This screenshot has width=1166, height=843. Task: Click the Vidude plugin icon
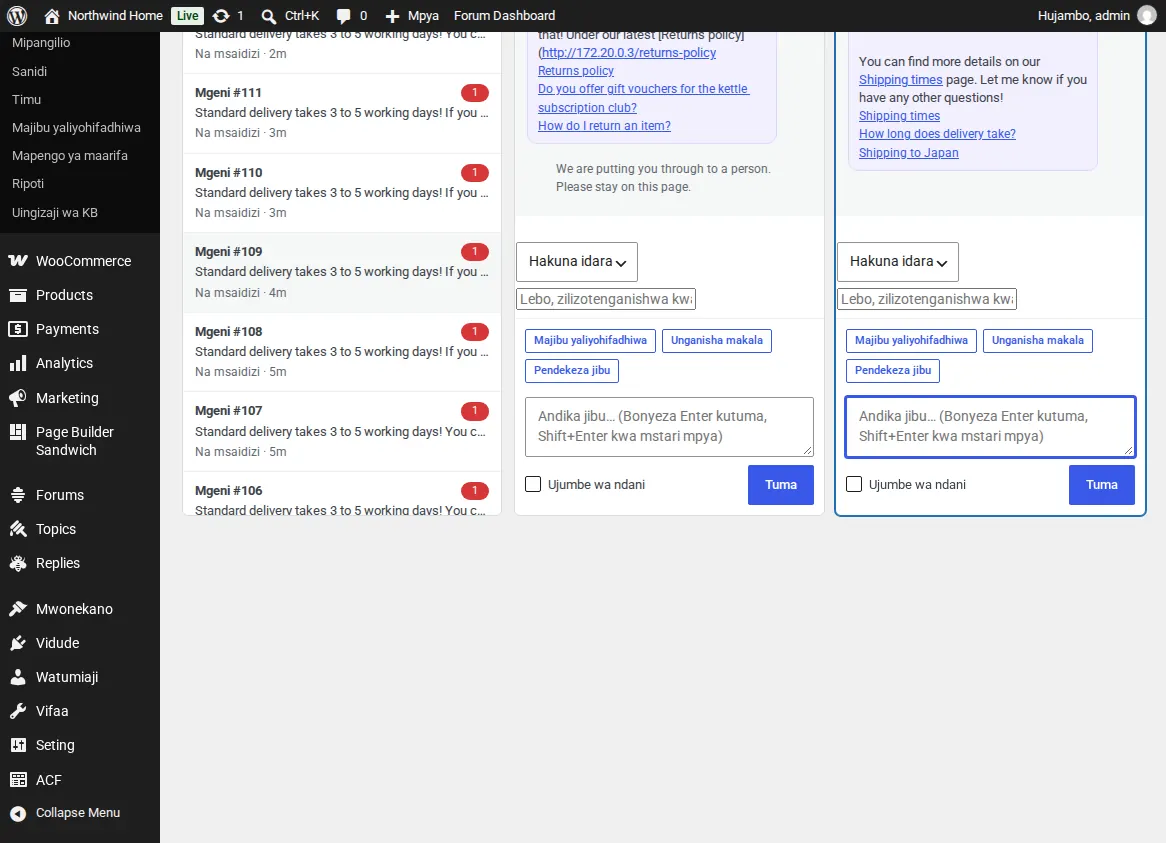click(x=18, y=643)
